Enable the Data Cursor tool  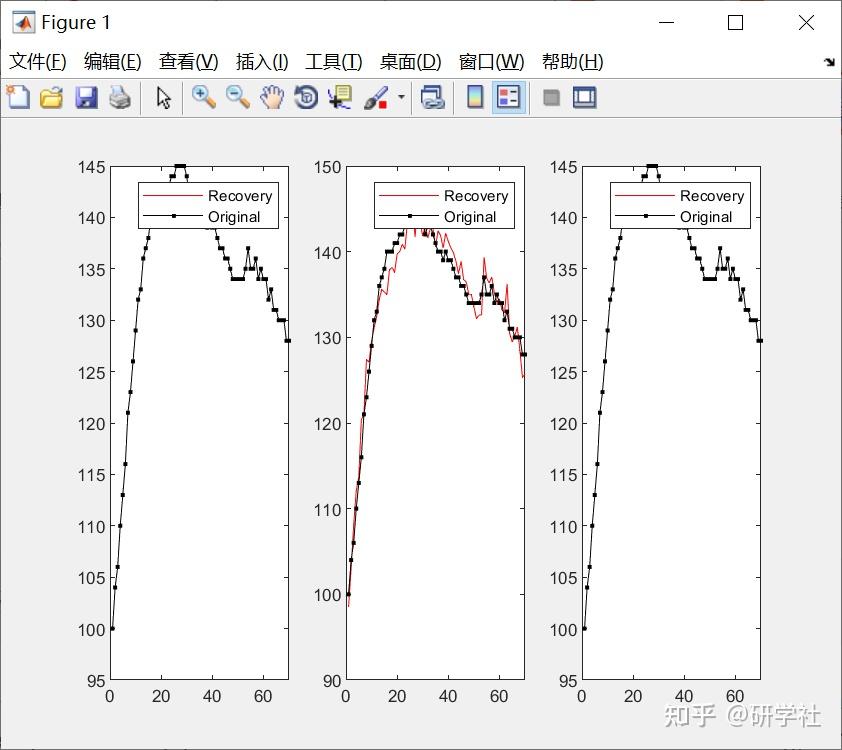340,98
